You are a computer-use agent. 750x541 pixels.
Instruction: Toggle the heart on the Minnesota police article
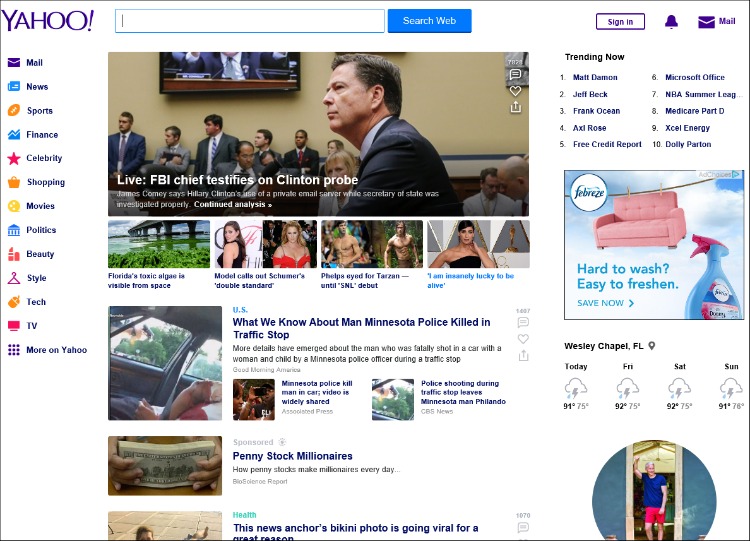523,338
